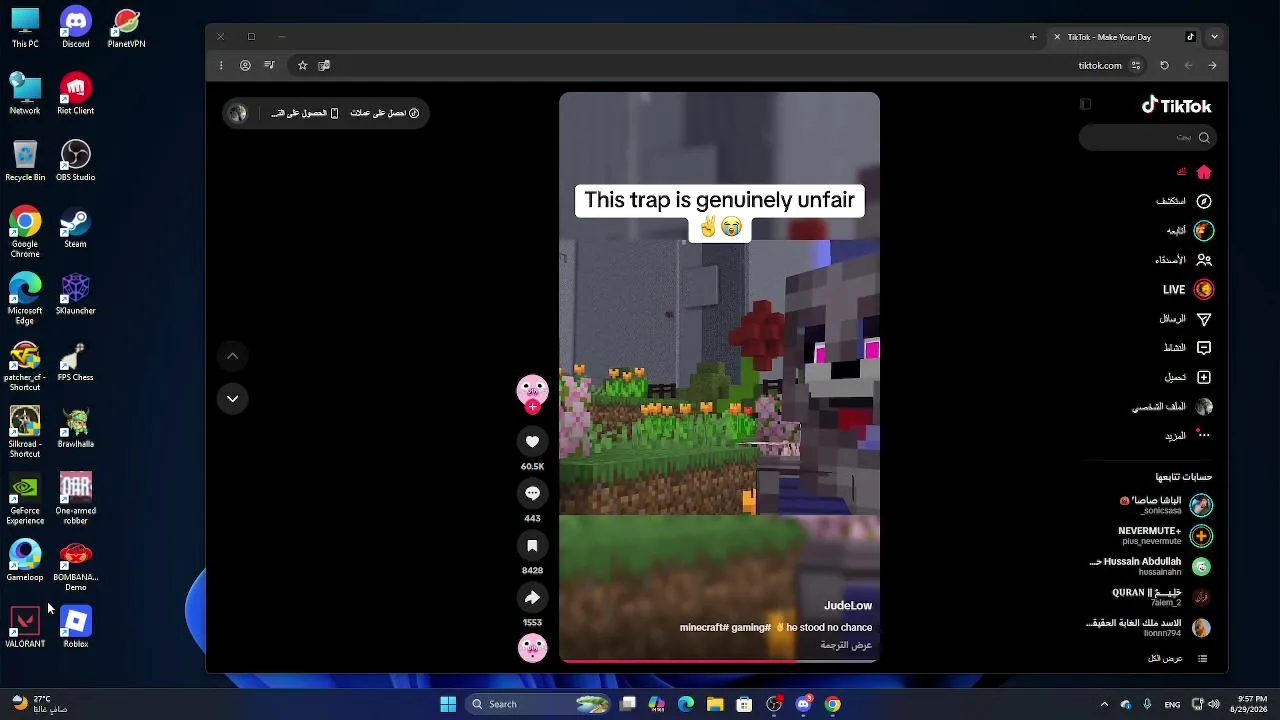Open the Activity inbox icon
Image resolution: width=1280 pixels, height=720 pixels.
click(1204, 348)
